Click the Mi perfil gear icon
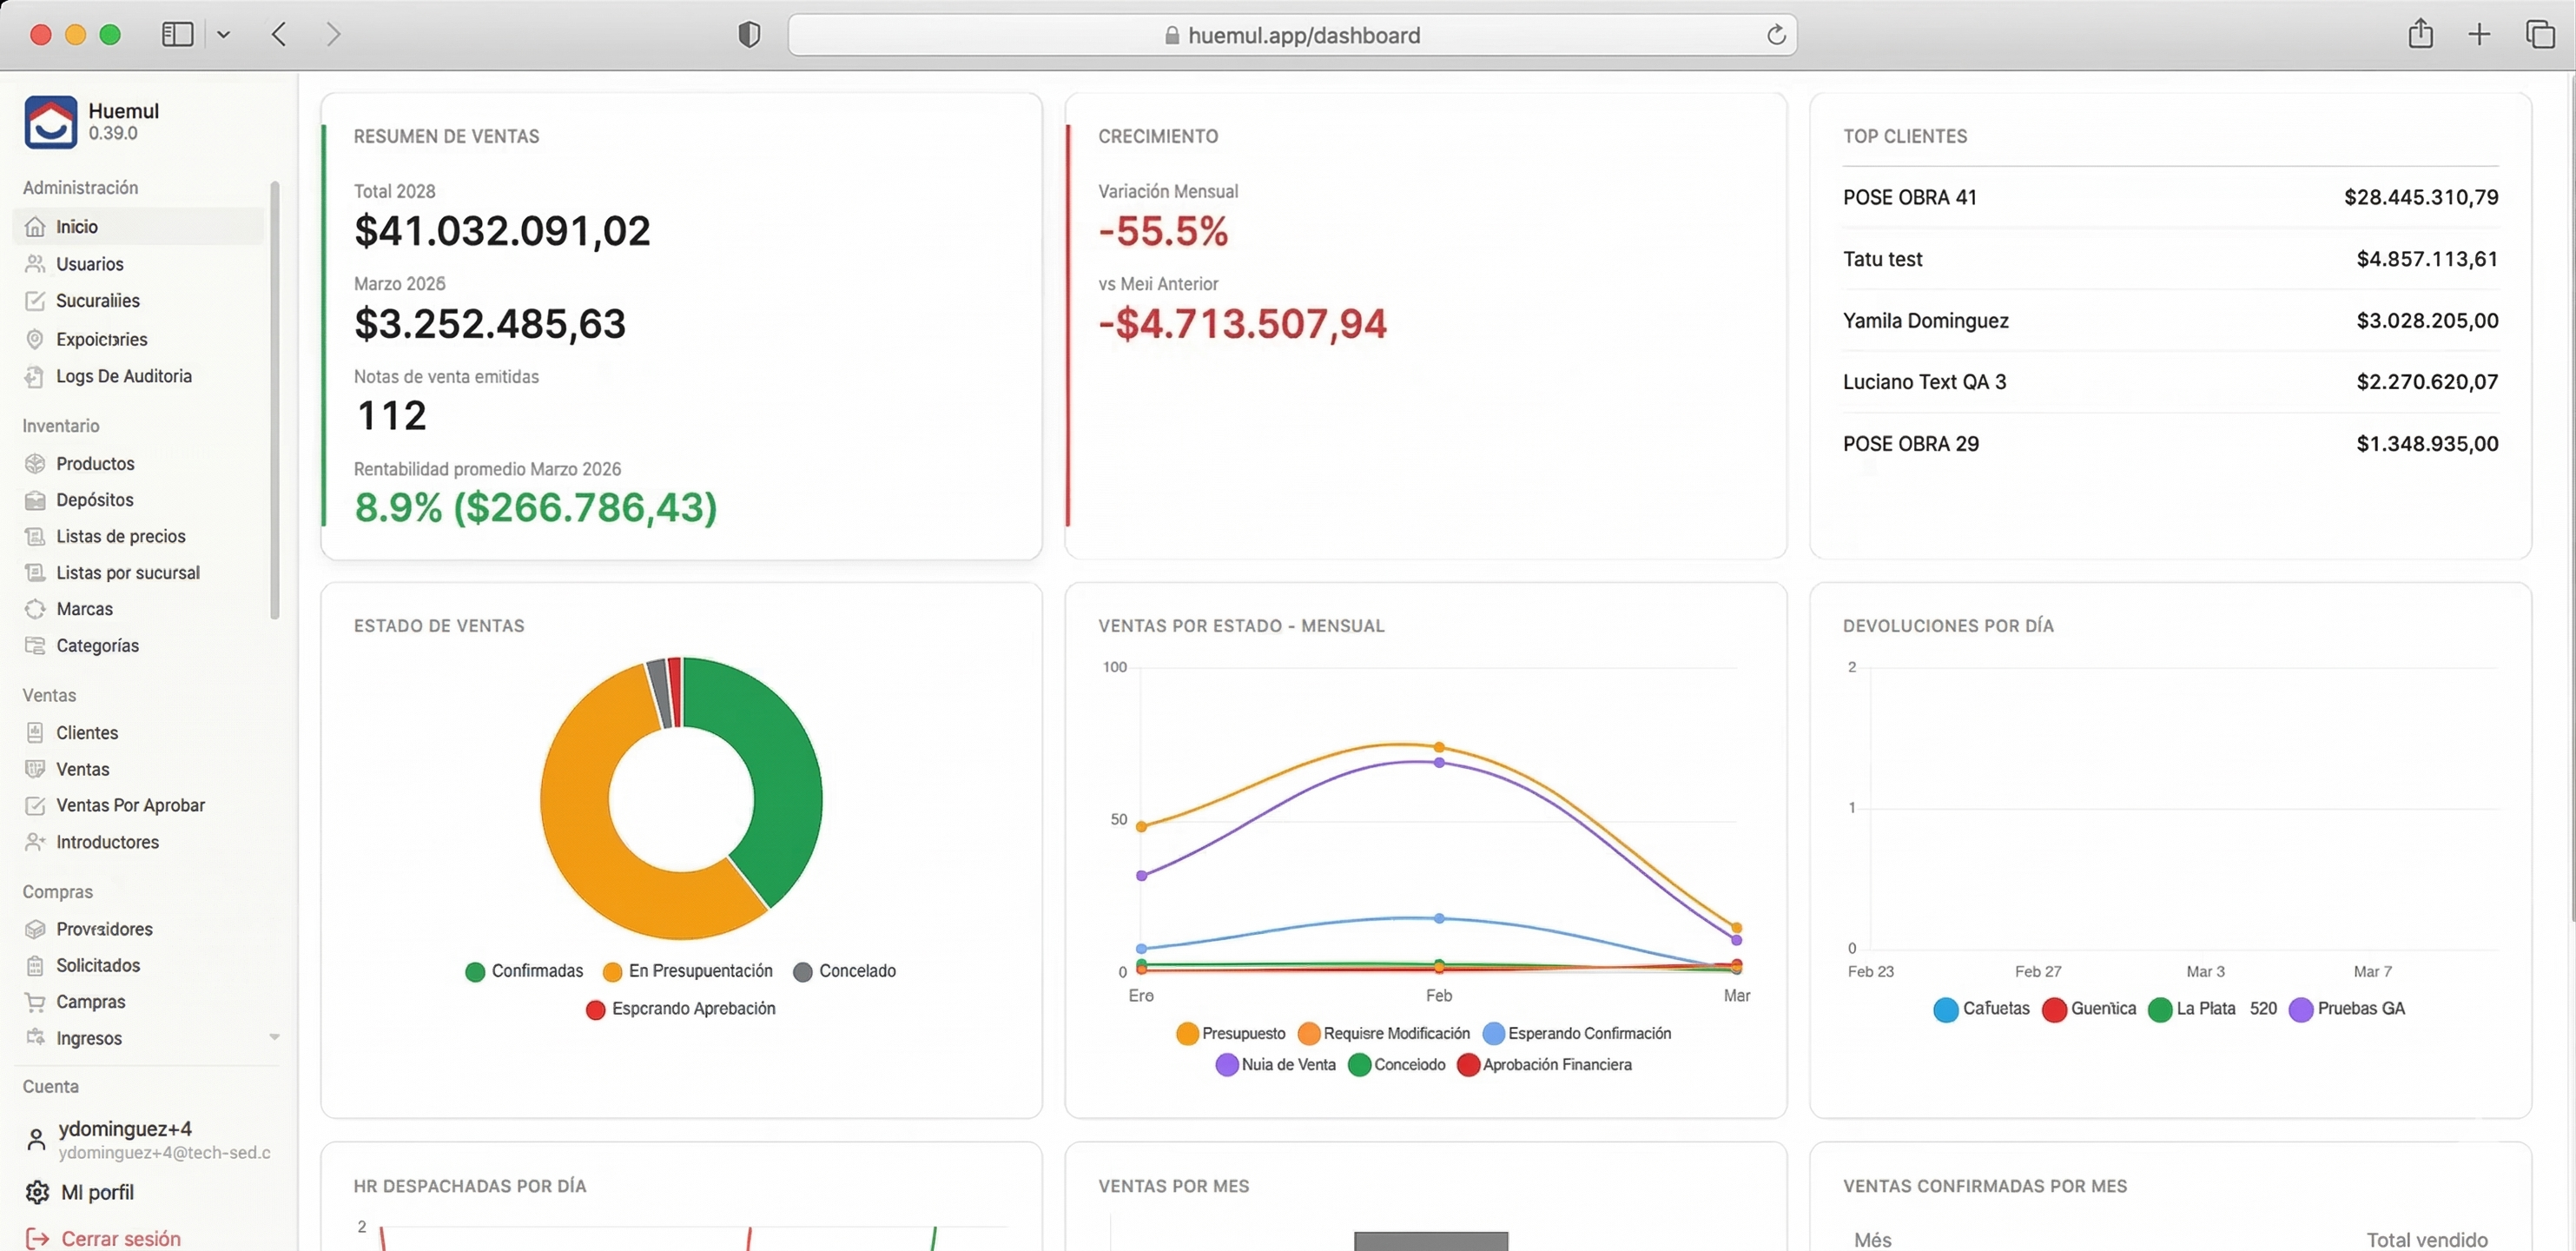Image resolution: width=2576 pixels, height=1251 pixels. tap(37, 1192)
